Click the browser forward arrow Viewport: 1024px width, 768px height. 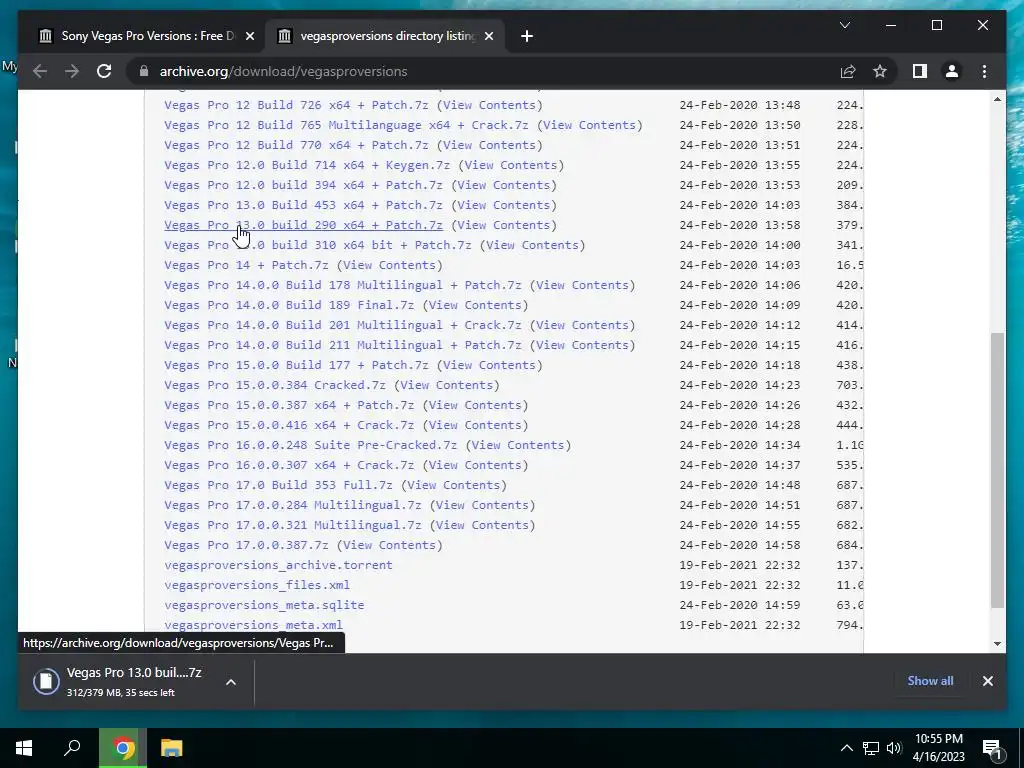[72, 71]
